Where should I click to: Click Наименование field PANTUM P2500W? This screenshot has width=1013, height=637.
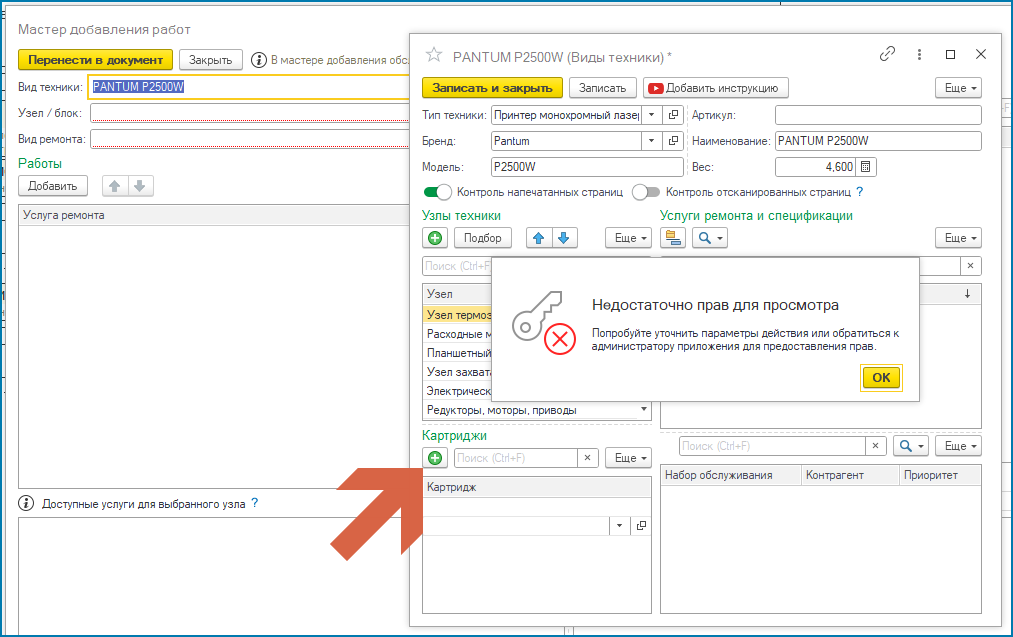point(878,141)
